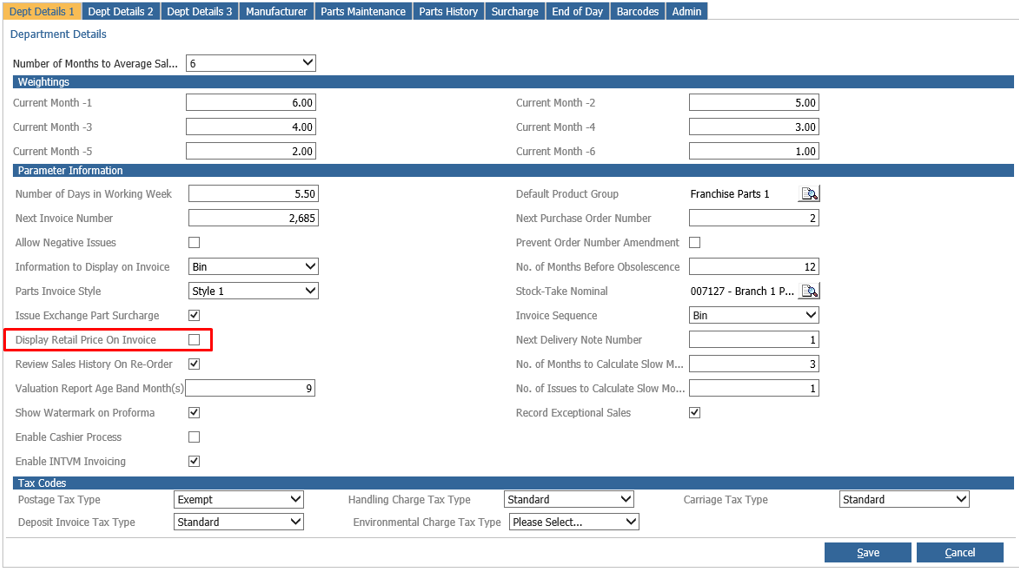This screenshot has height=568, width=1019.
Task: Enable Display Retail Price On Invoice
Action: point(194,339)
